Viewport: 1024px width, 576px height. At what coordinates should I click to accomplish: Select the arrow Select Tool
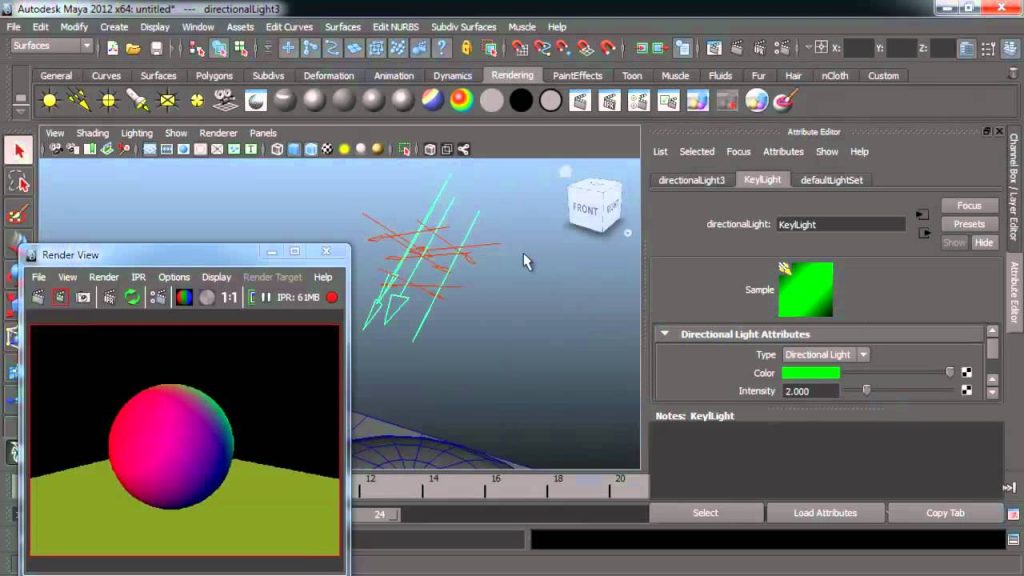tap(18, 151)
